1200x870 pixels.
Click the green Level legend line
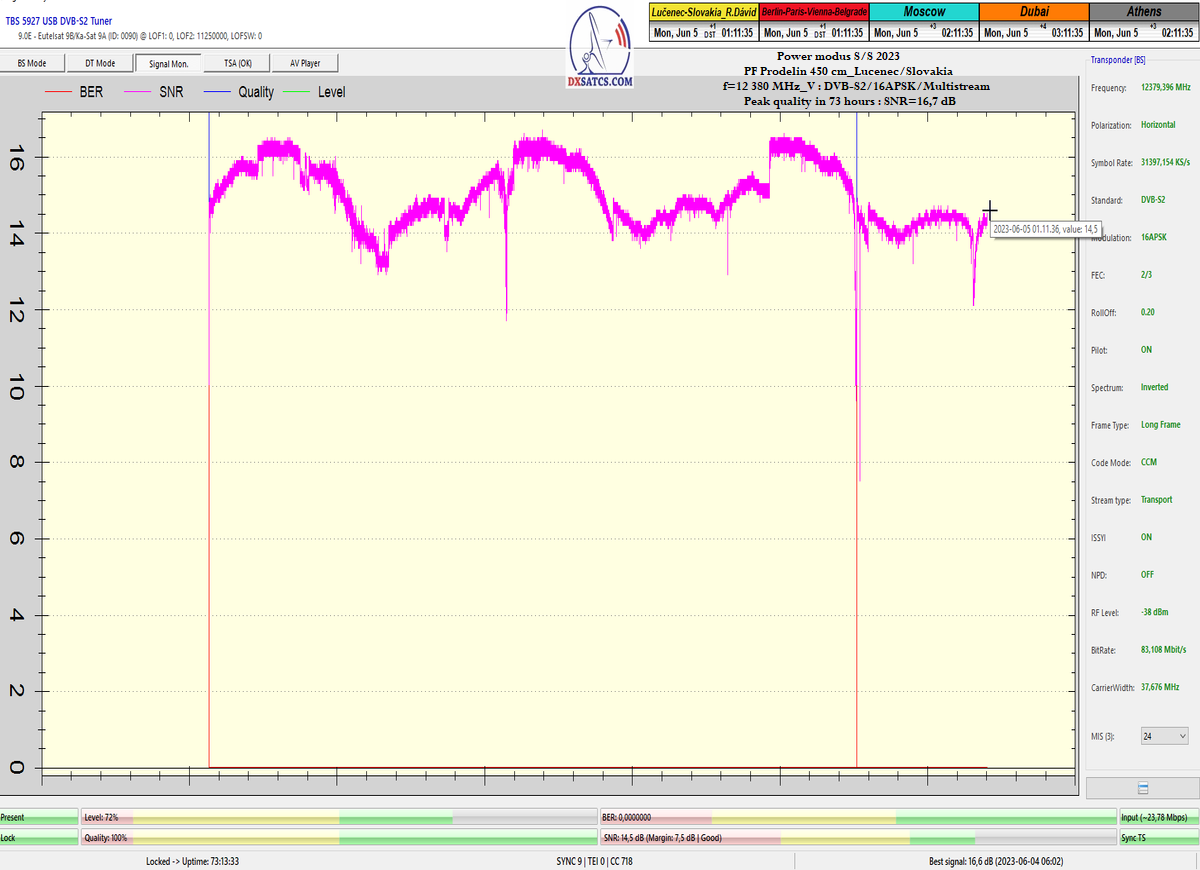pos(297,92)
